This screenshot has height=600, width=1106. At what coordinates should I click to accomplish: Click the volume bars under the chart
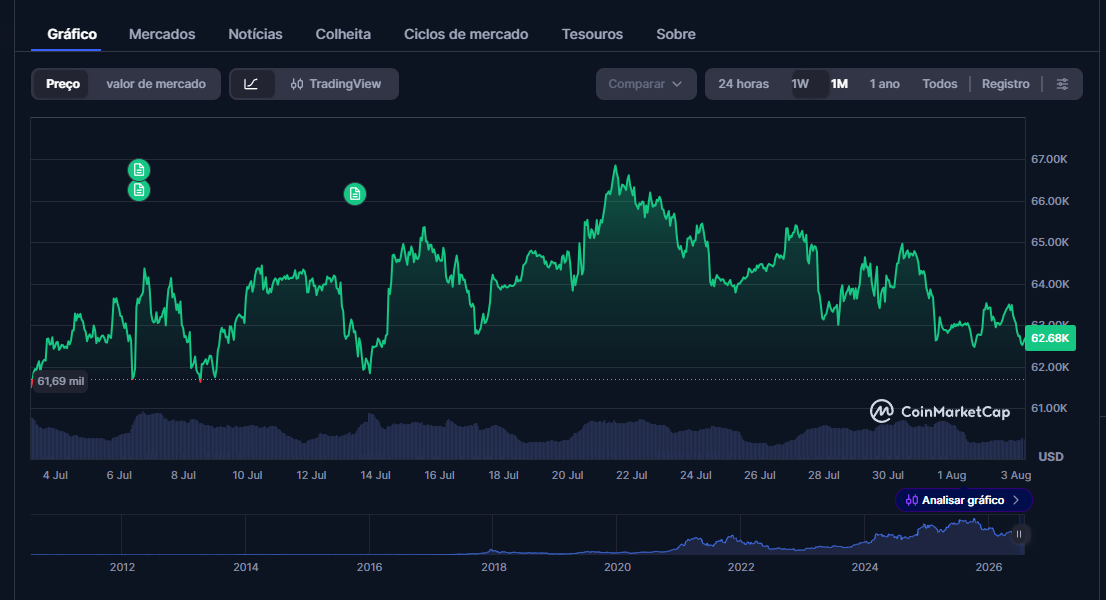coord(528,437)
